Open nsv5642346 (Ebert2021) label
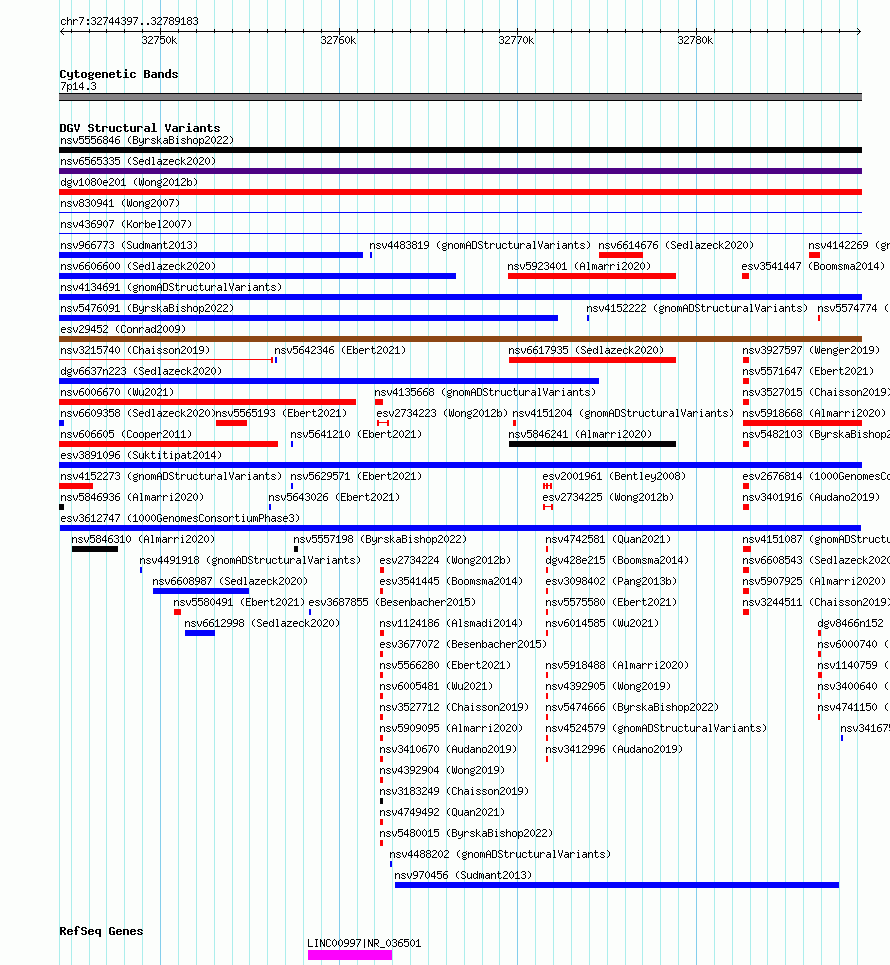The height and width of the screenshot is (965, 890). 340,350
